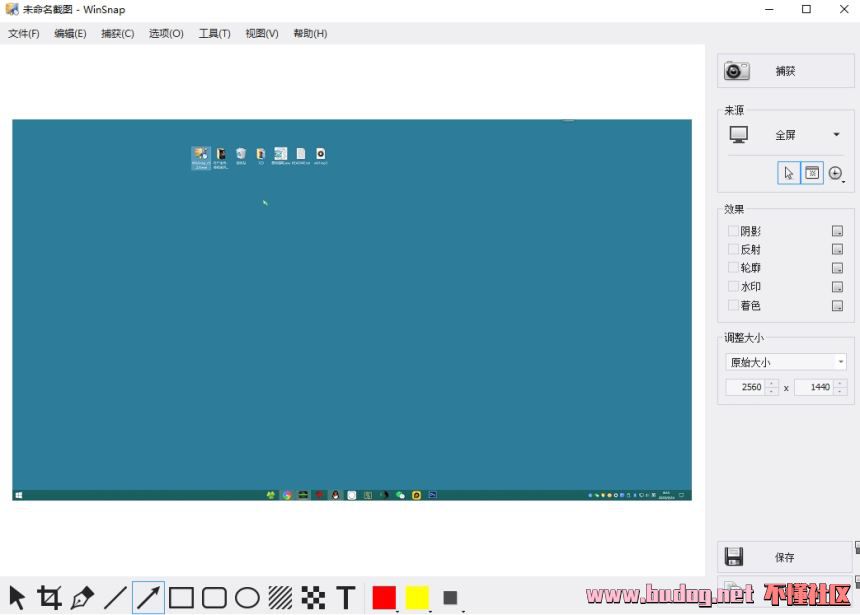
Task: Open the 全屏 capture source dropdown
Action: 786,135
